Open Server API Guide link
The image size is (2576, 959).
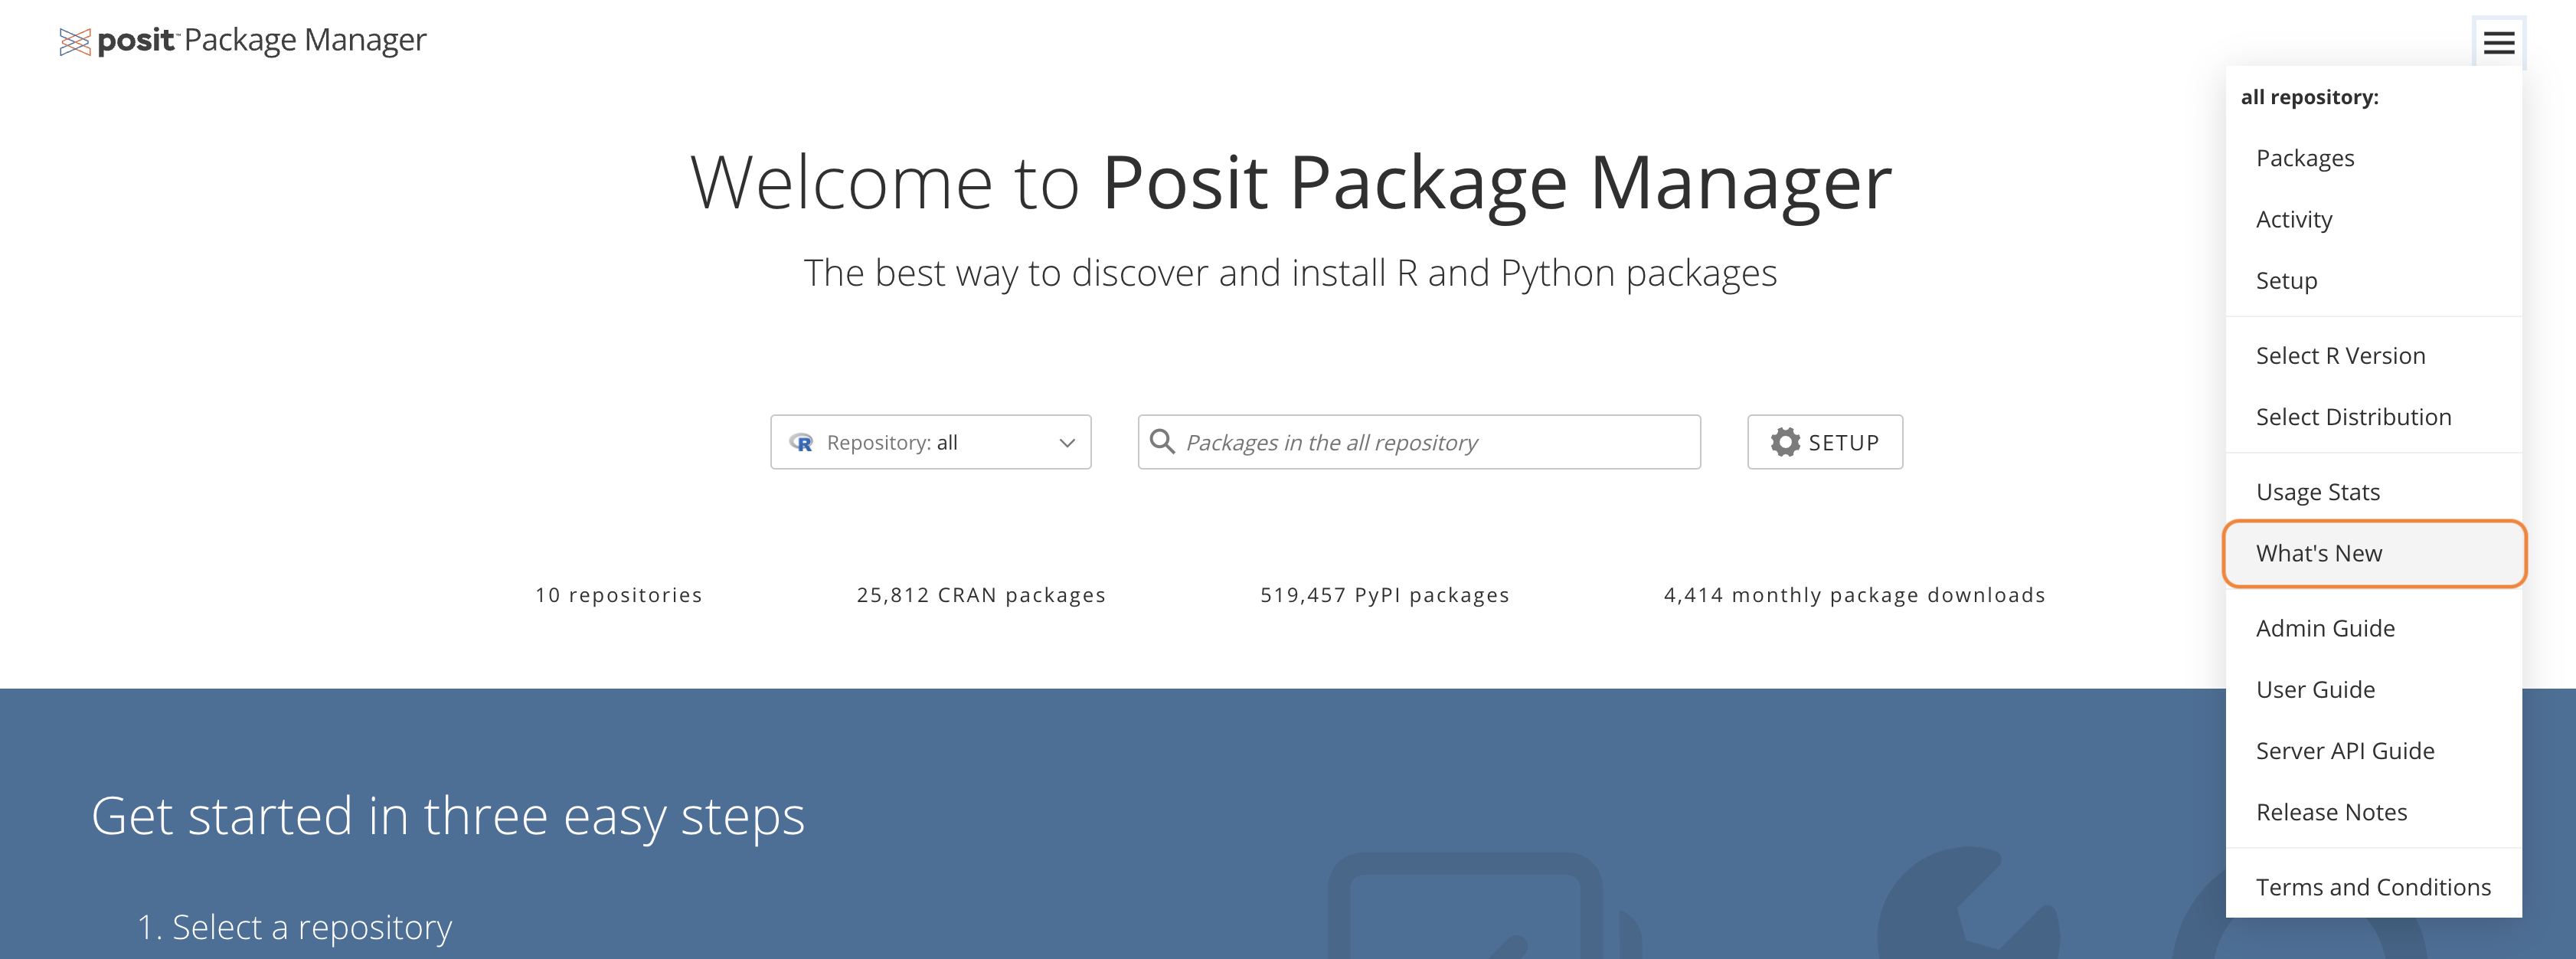point(2345,751)
